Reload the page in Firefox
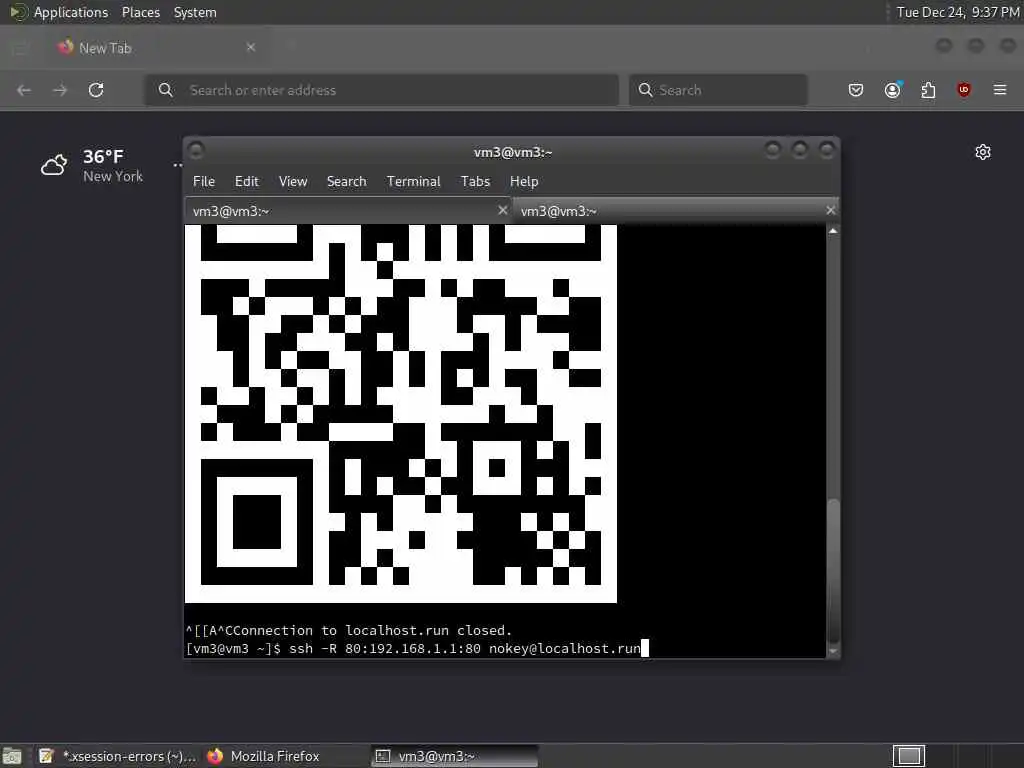The width and height of the screenshot is (1024, 768). click(96, 90)
